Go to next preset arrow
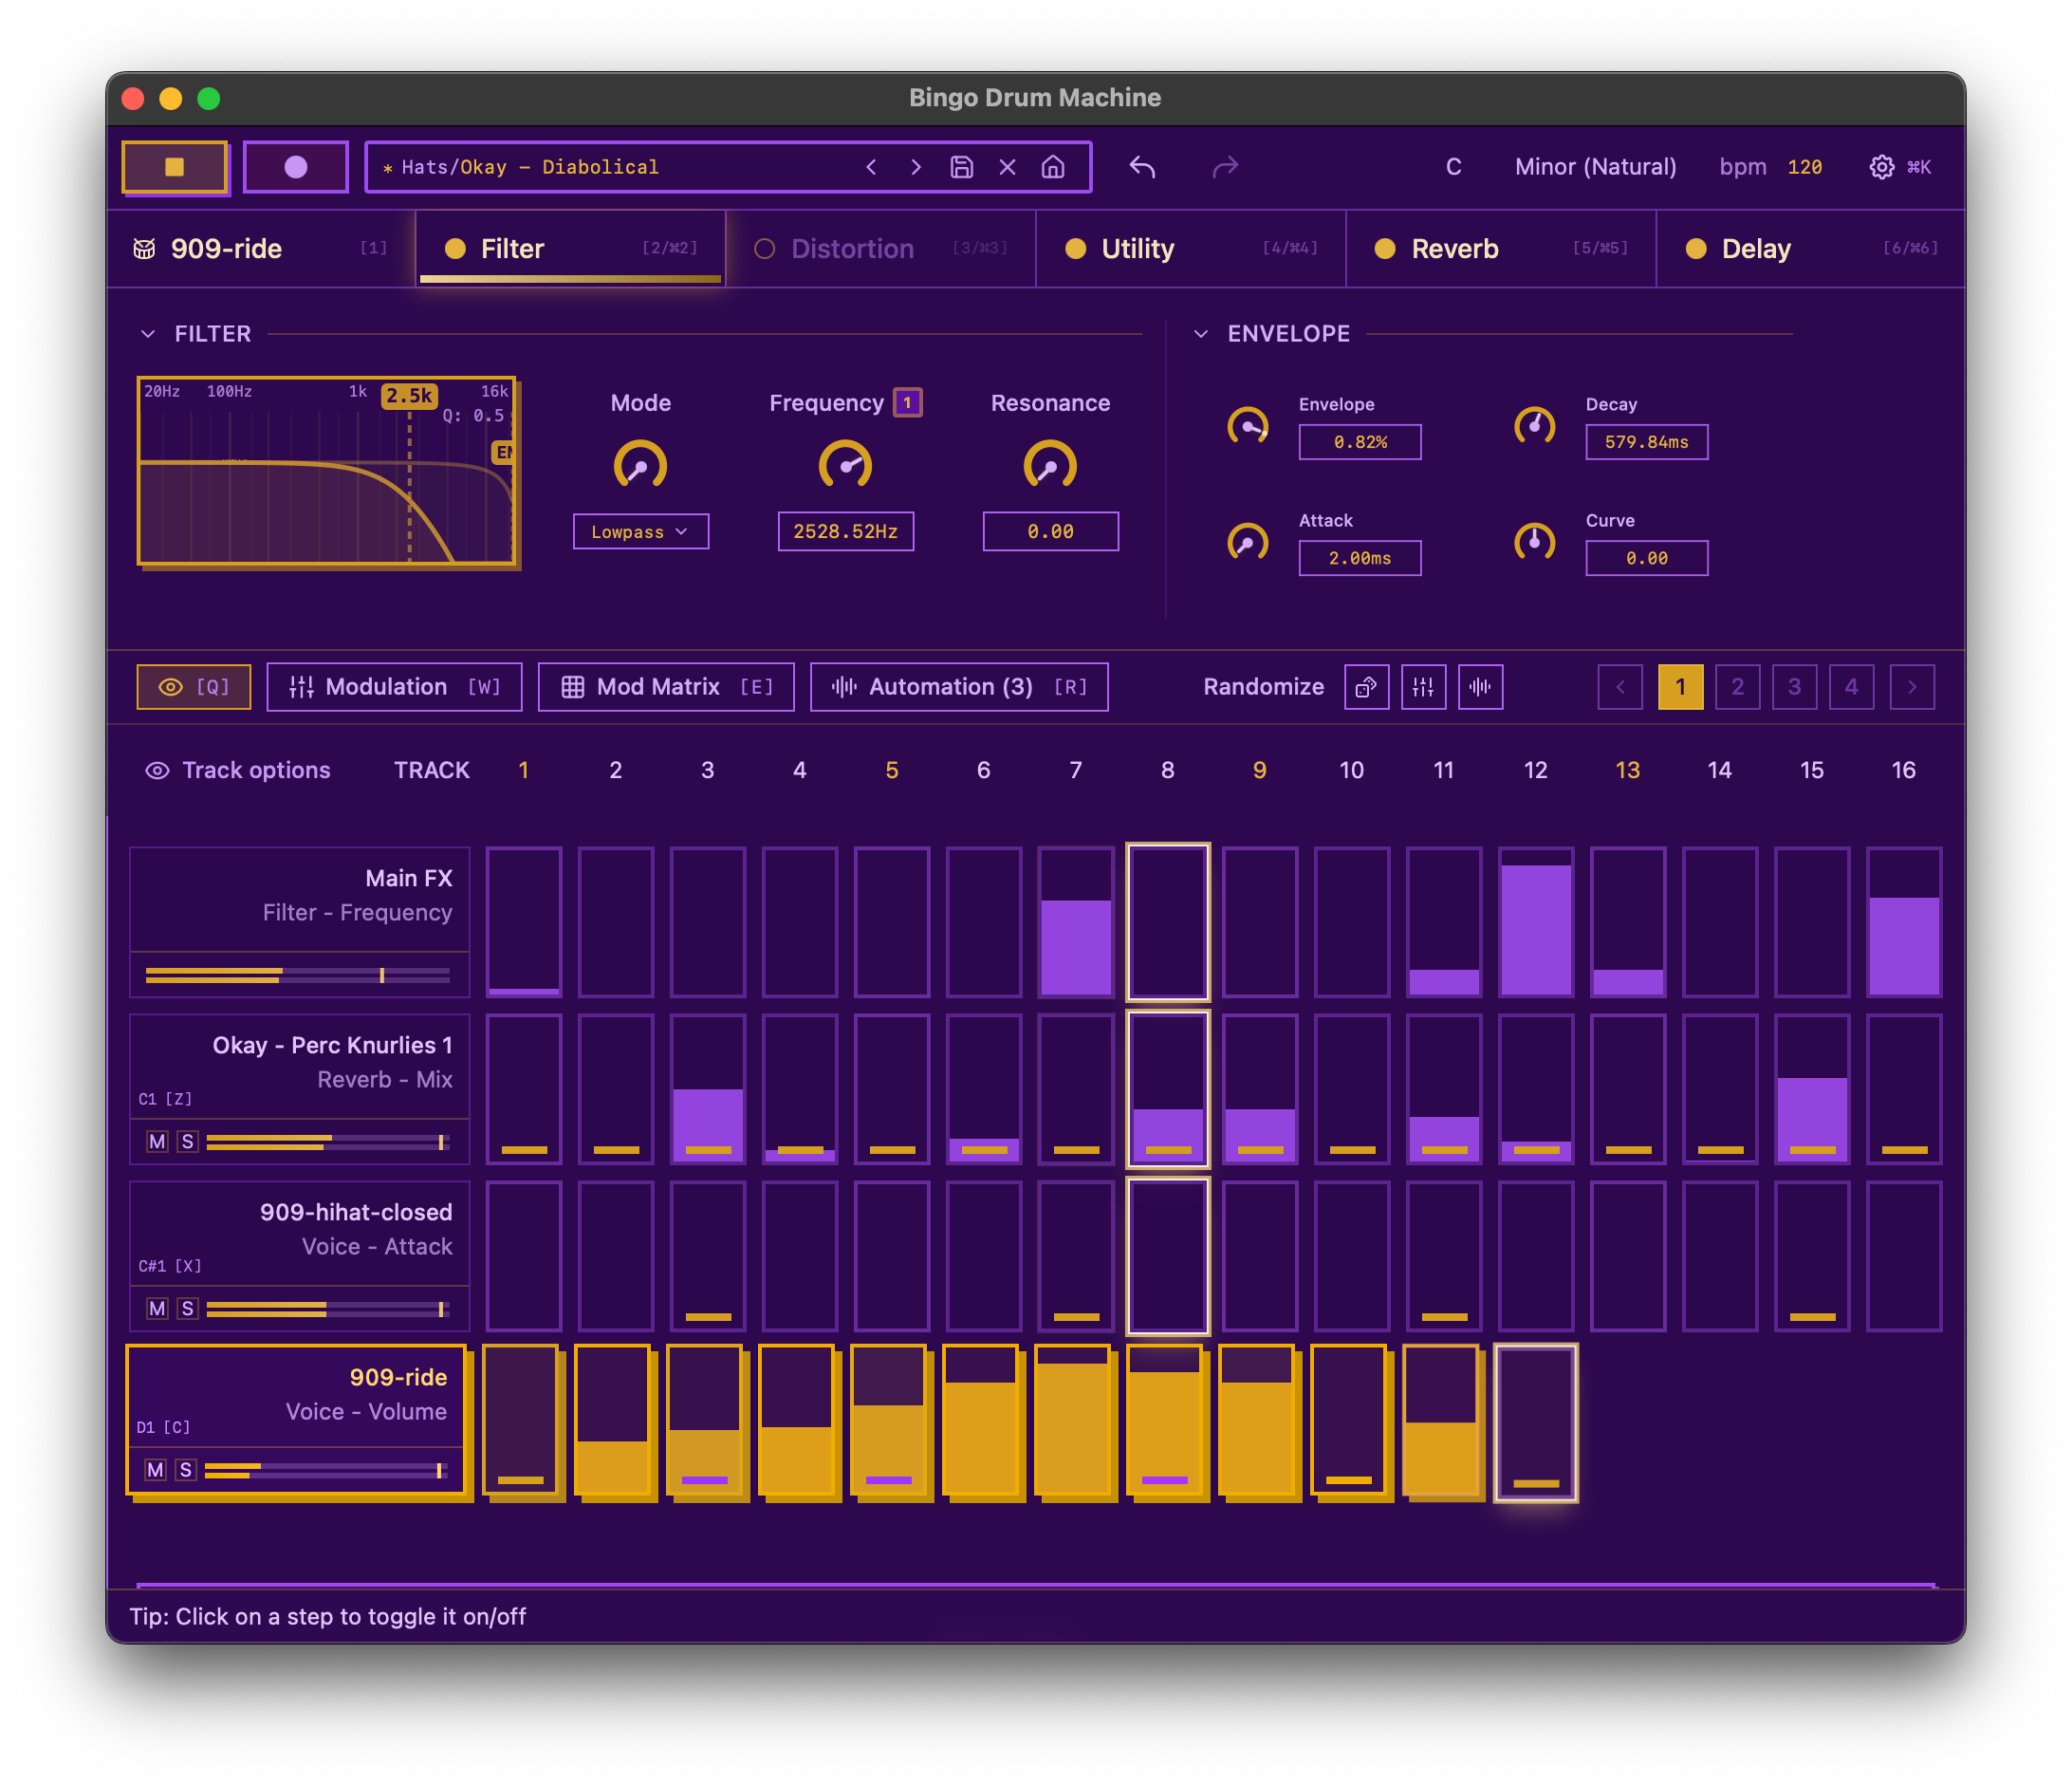Screen dimensions: 2072x1784 915,167
